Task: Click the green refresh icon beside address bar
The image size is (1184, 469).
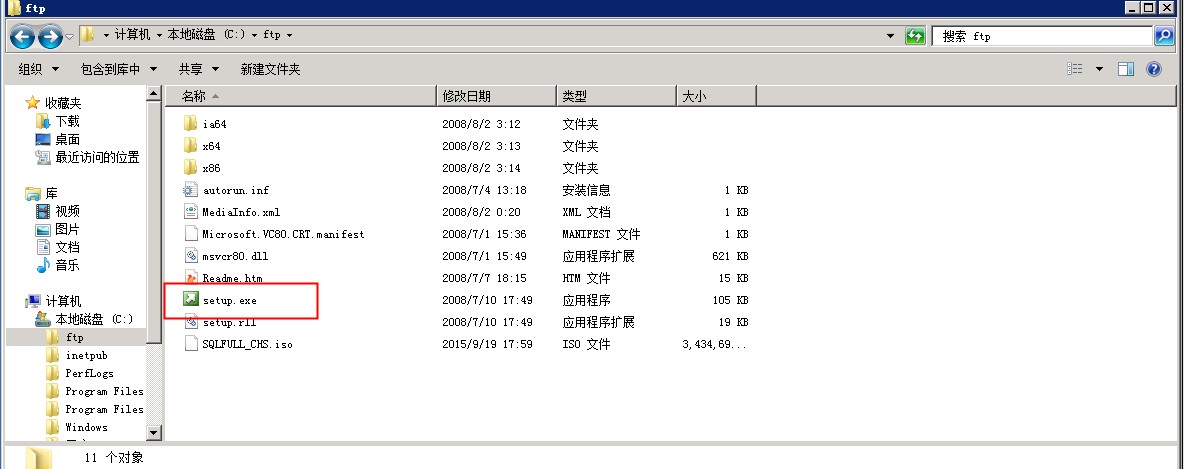Action: click(915, 35)
